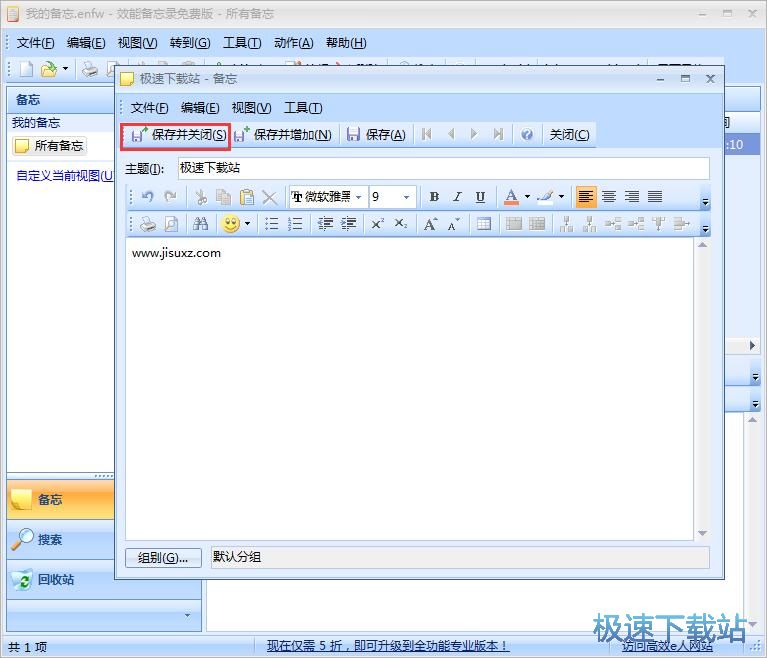Redo edit in memo editor

tap(170, 197)
